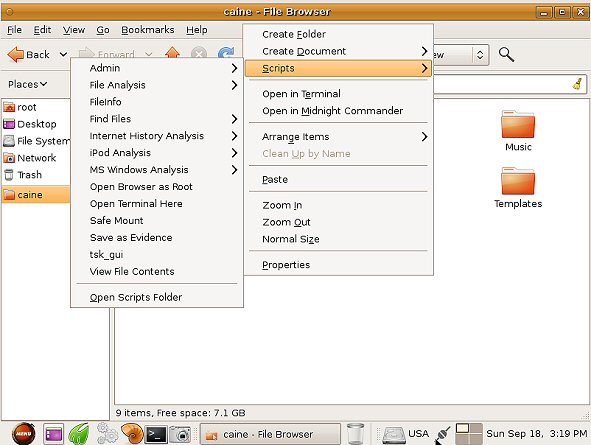
Task: Open the View menu
Action: click(74, 30)
